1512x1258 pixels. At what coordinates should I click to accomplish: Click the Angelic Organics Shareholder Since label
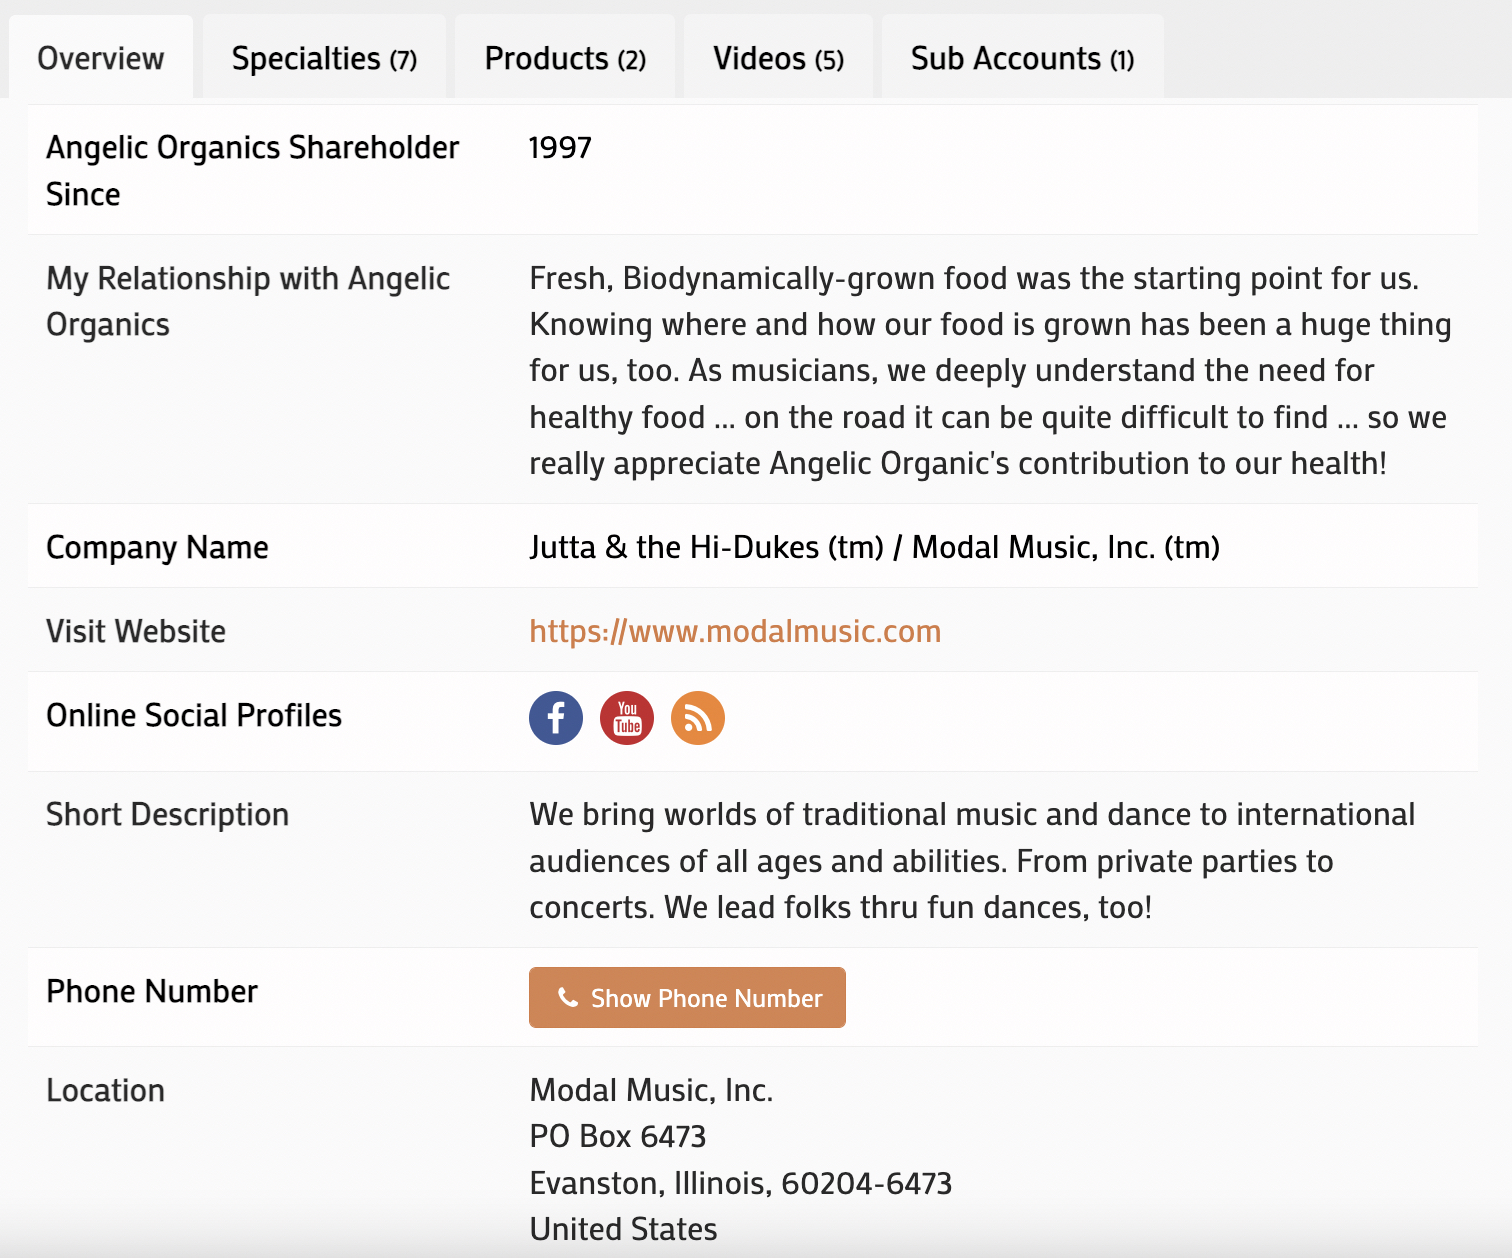(x=252, y=170)
